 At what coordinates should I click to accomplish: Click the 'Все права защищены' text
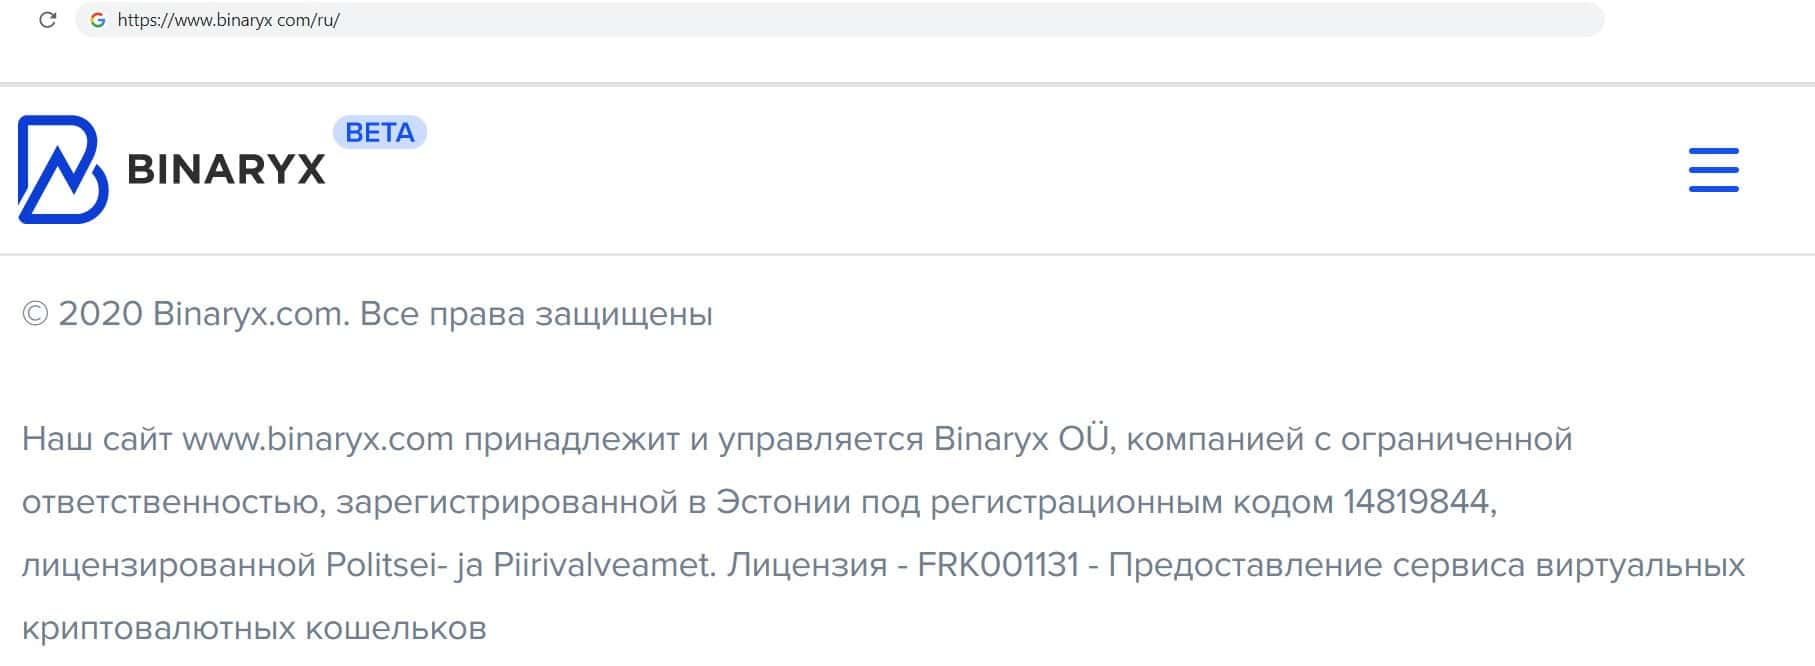click(x=536, y=314)
